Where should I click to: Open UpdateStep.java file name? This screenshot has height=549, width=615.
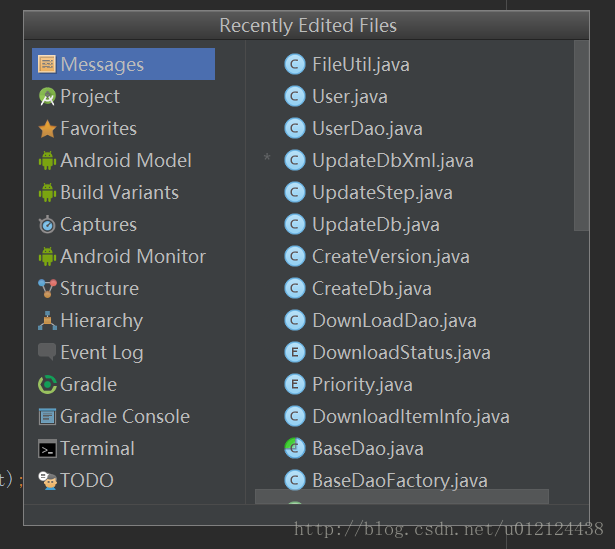382,193
